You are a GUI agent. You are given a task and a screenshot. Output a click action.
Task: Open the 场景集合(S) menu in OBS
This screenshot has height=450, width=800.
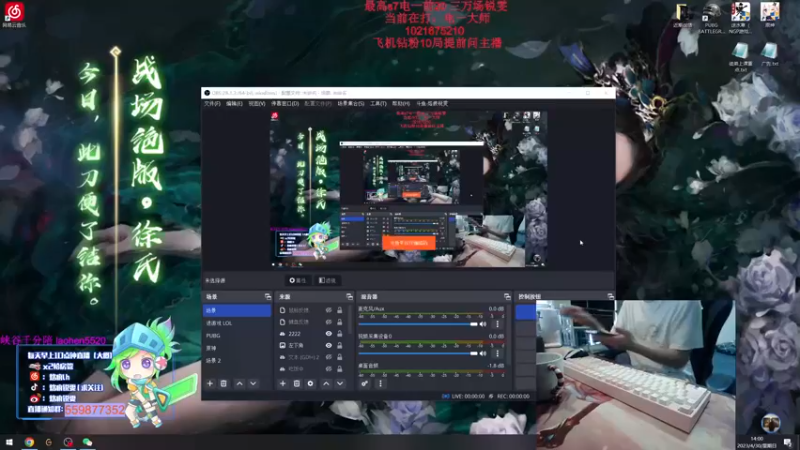click(351, 104)
